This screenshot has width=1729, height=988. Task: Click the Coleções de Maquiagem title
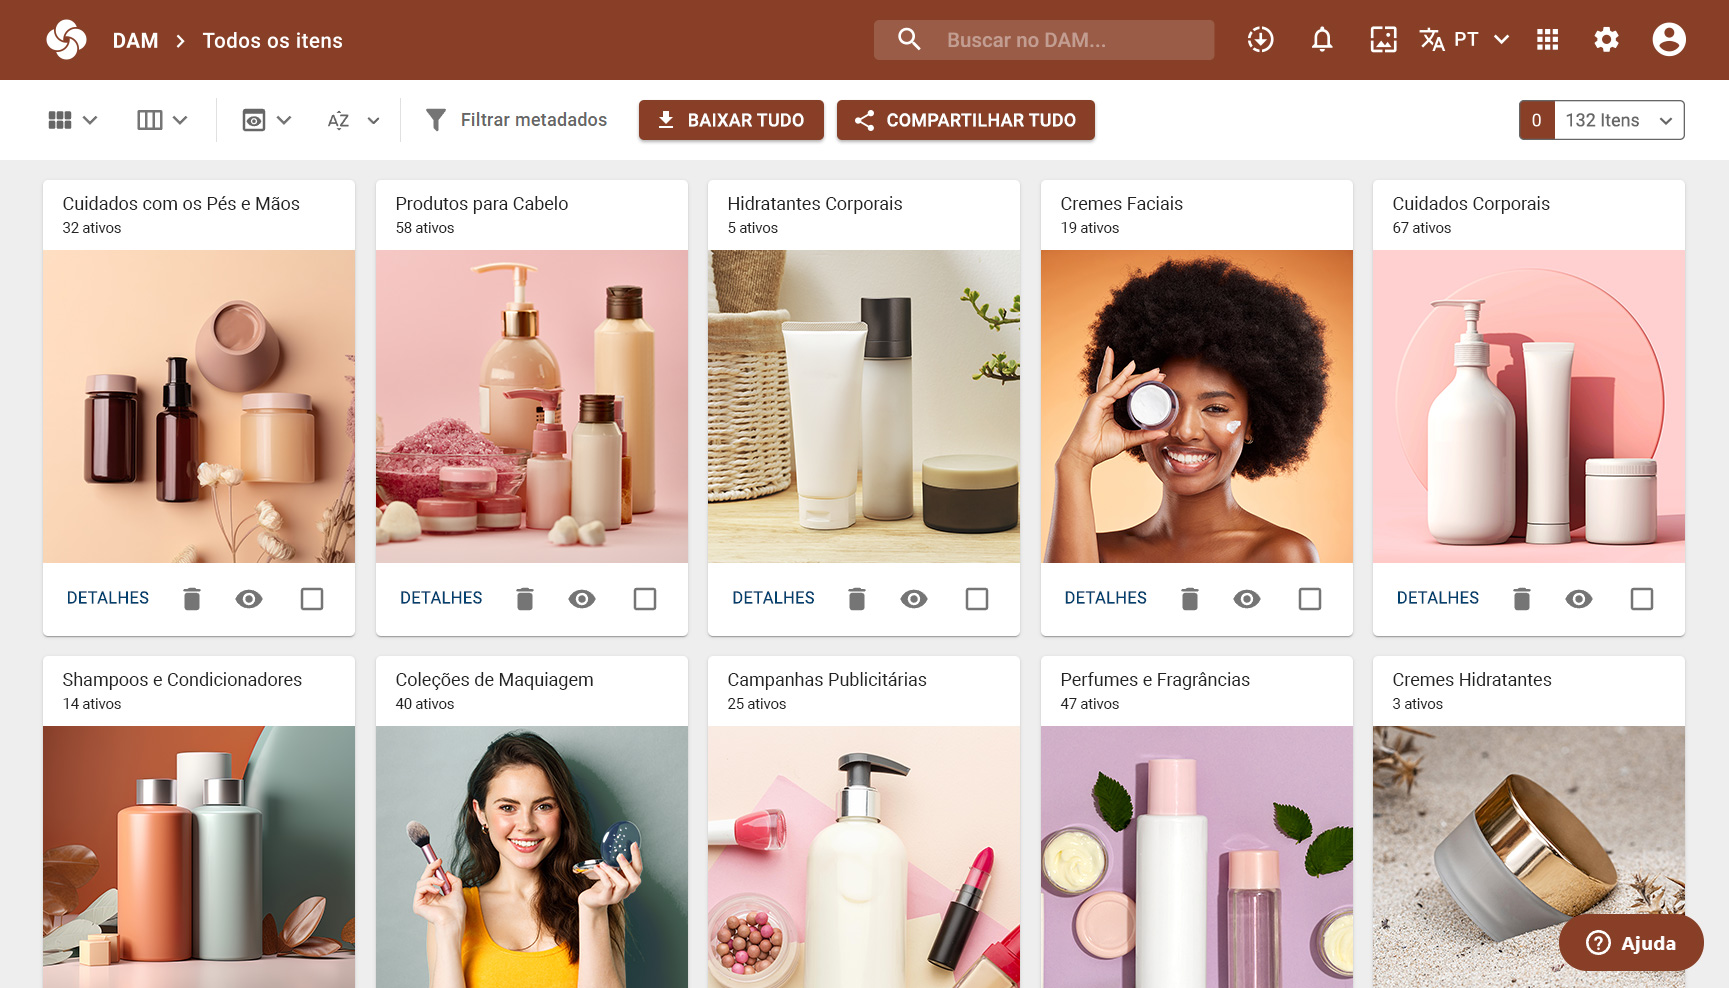(x=494, y=680)
